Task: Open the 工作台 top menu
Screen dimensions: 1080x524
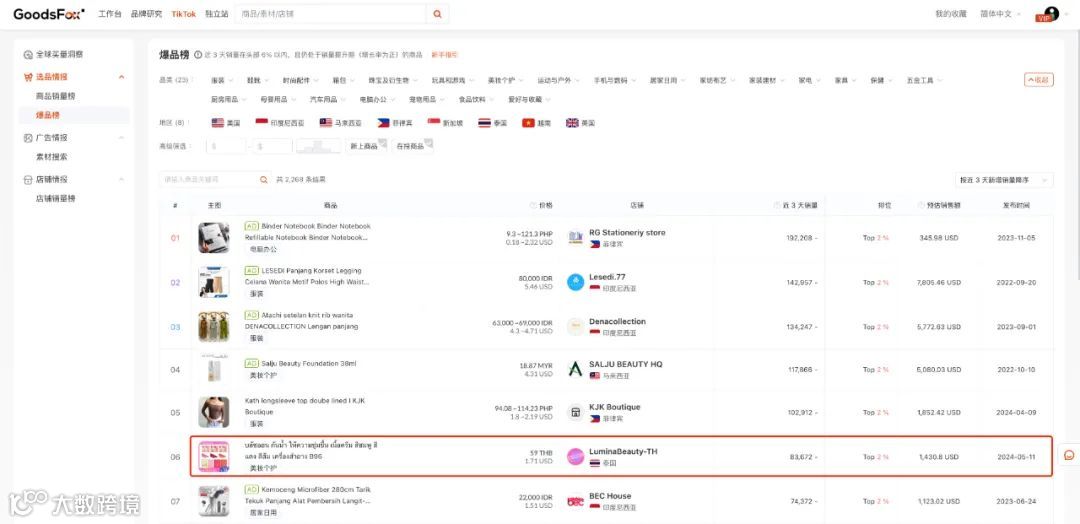Action: (x=110, y=14)
